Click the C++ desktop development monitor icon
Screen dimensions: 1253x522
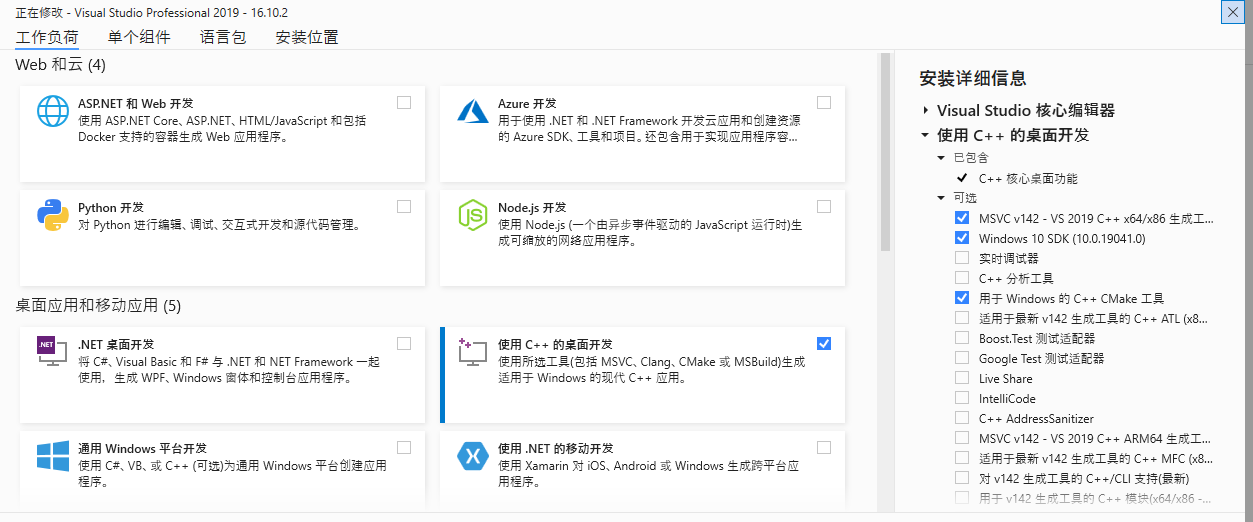(471, 352)
